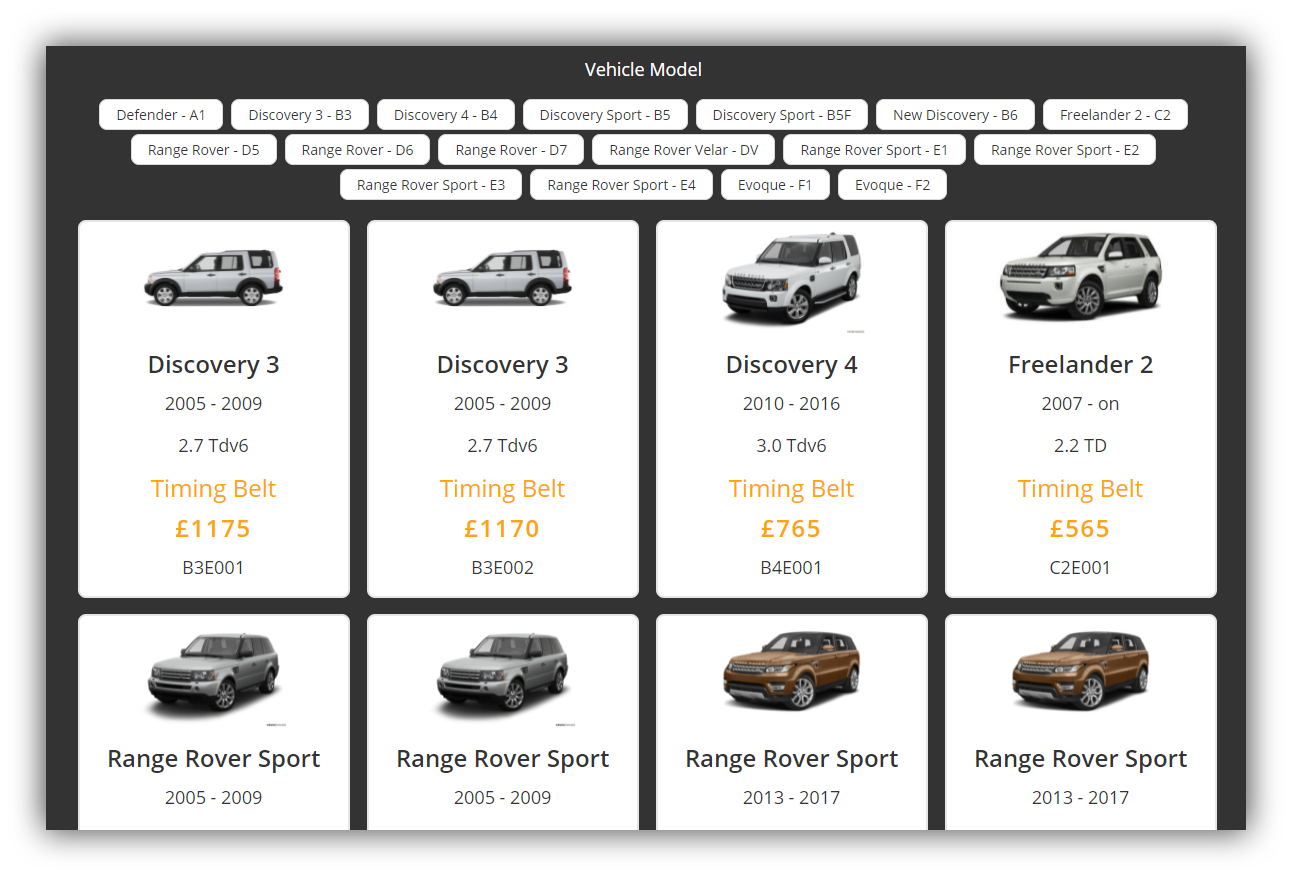Filter by Discovery 3 - B3
Image resolution: width=1292 pixels, height=876 pixels.
click(300, 115)
